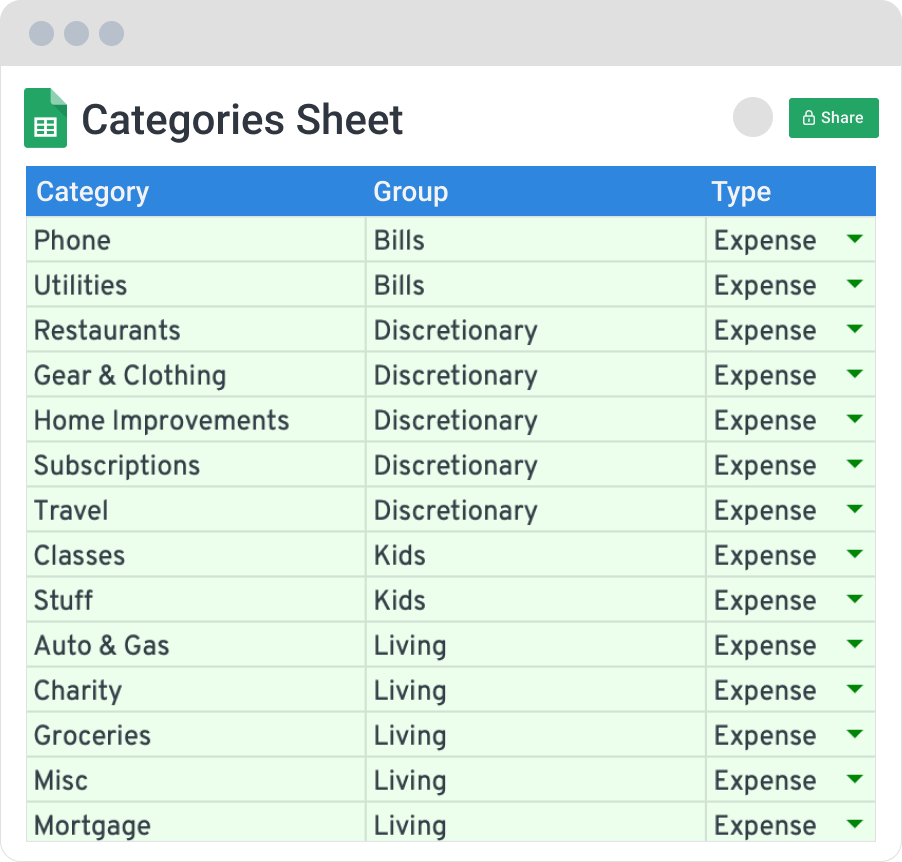Open the Type dropdown for Phone
902x862 pixels.
click(855, 239)
